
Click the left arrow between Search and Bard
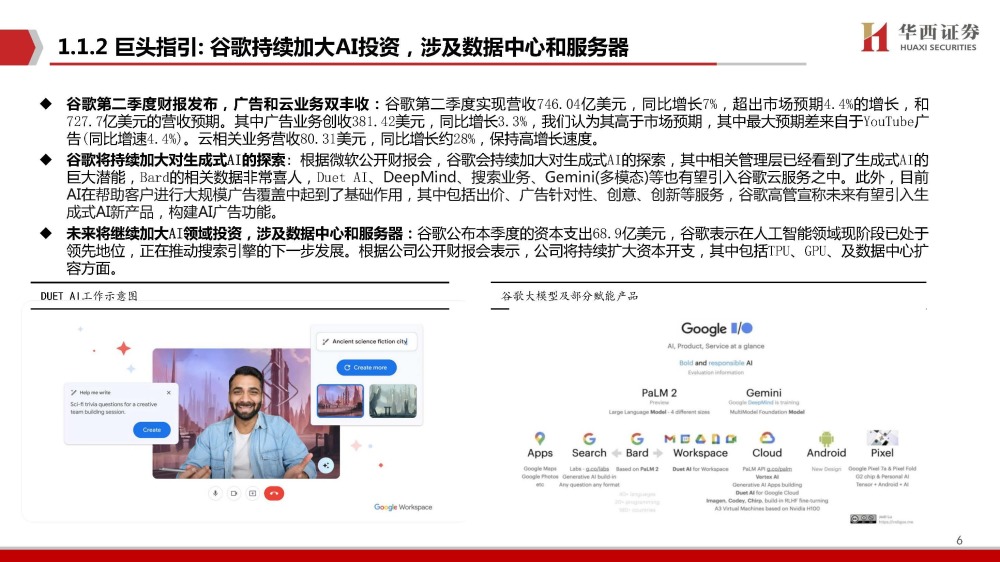coord(616,453)
